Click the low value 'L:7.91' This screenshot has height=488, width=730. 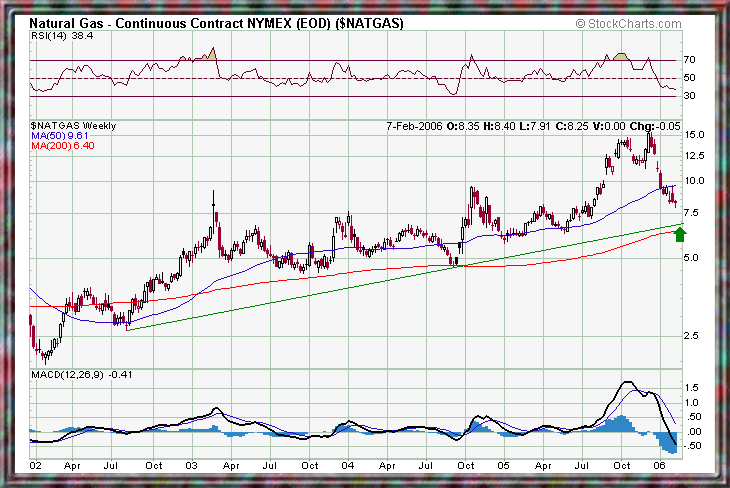click(535, 126)
